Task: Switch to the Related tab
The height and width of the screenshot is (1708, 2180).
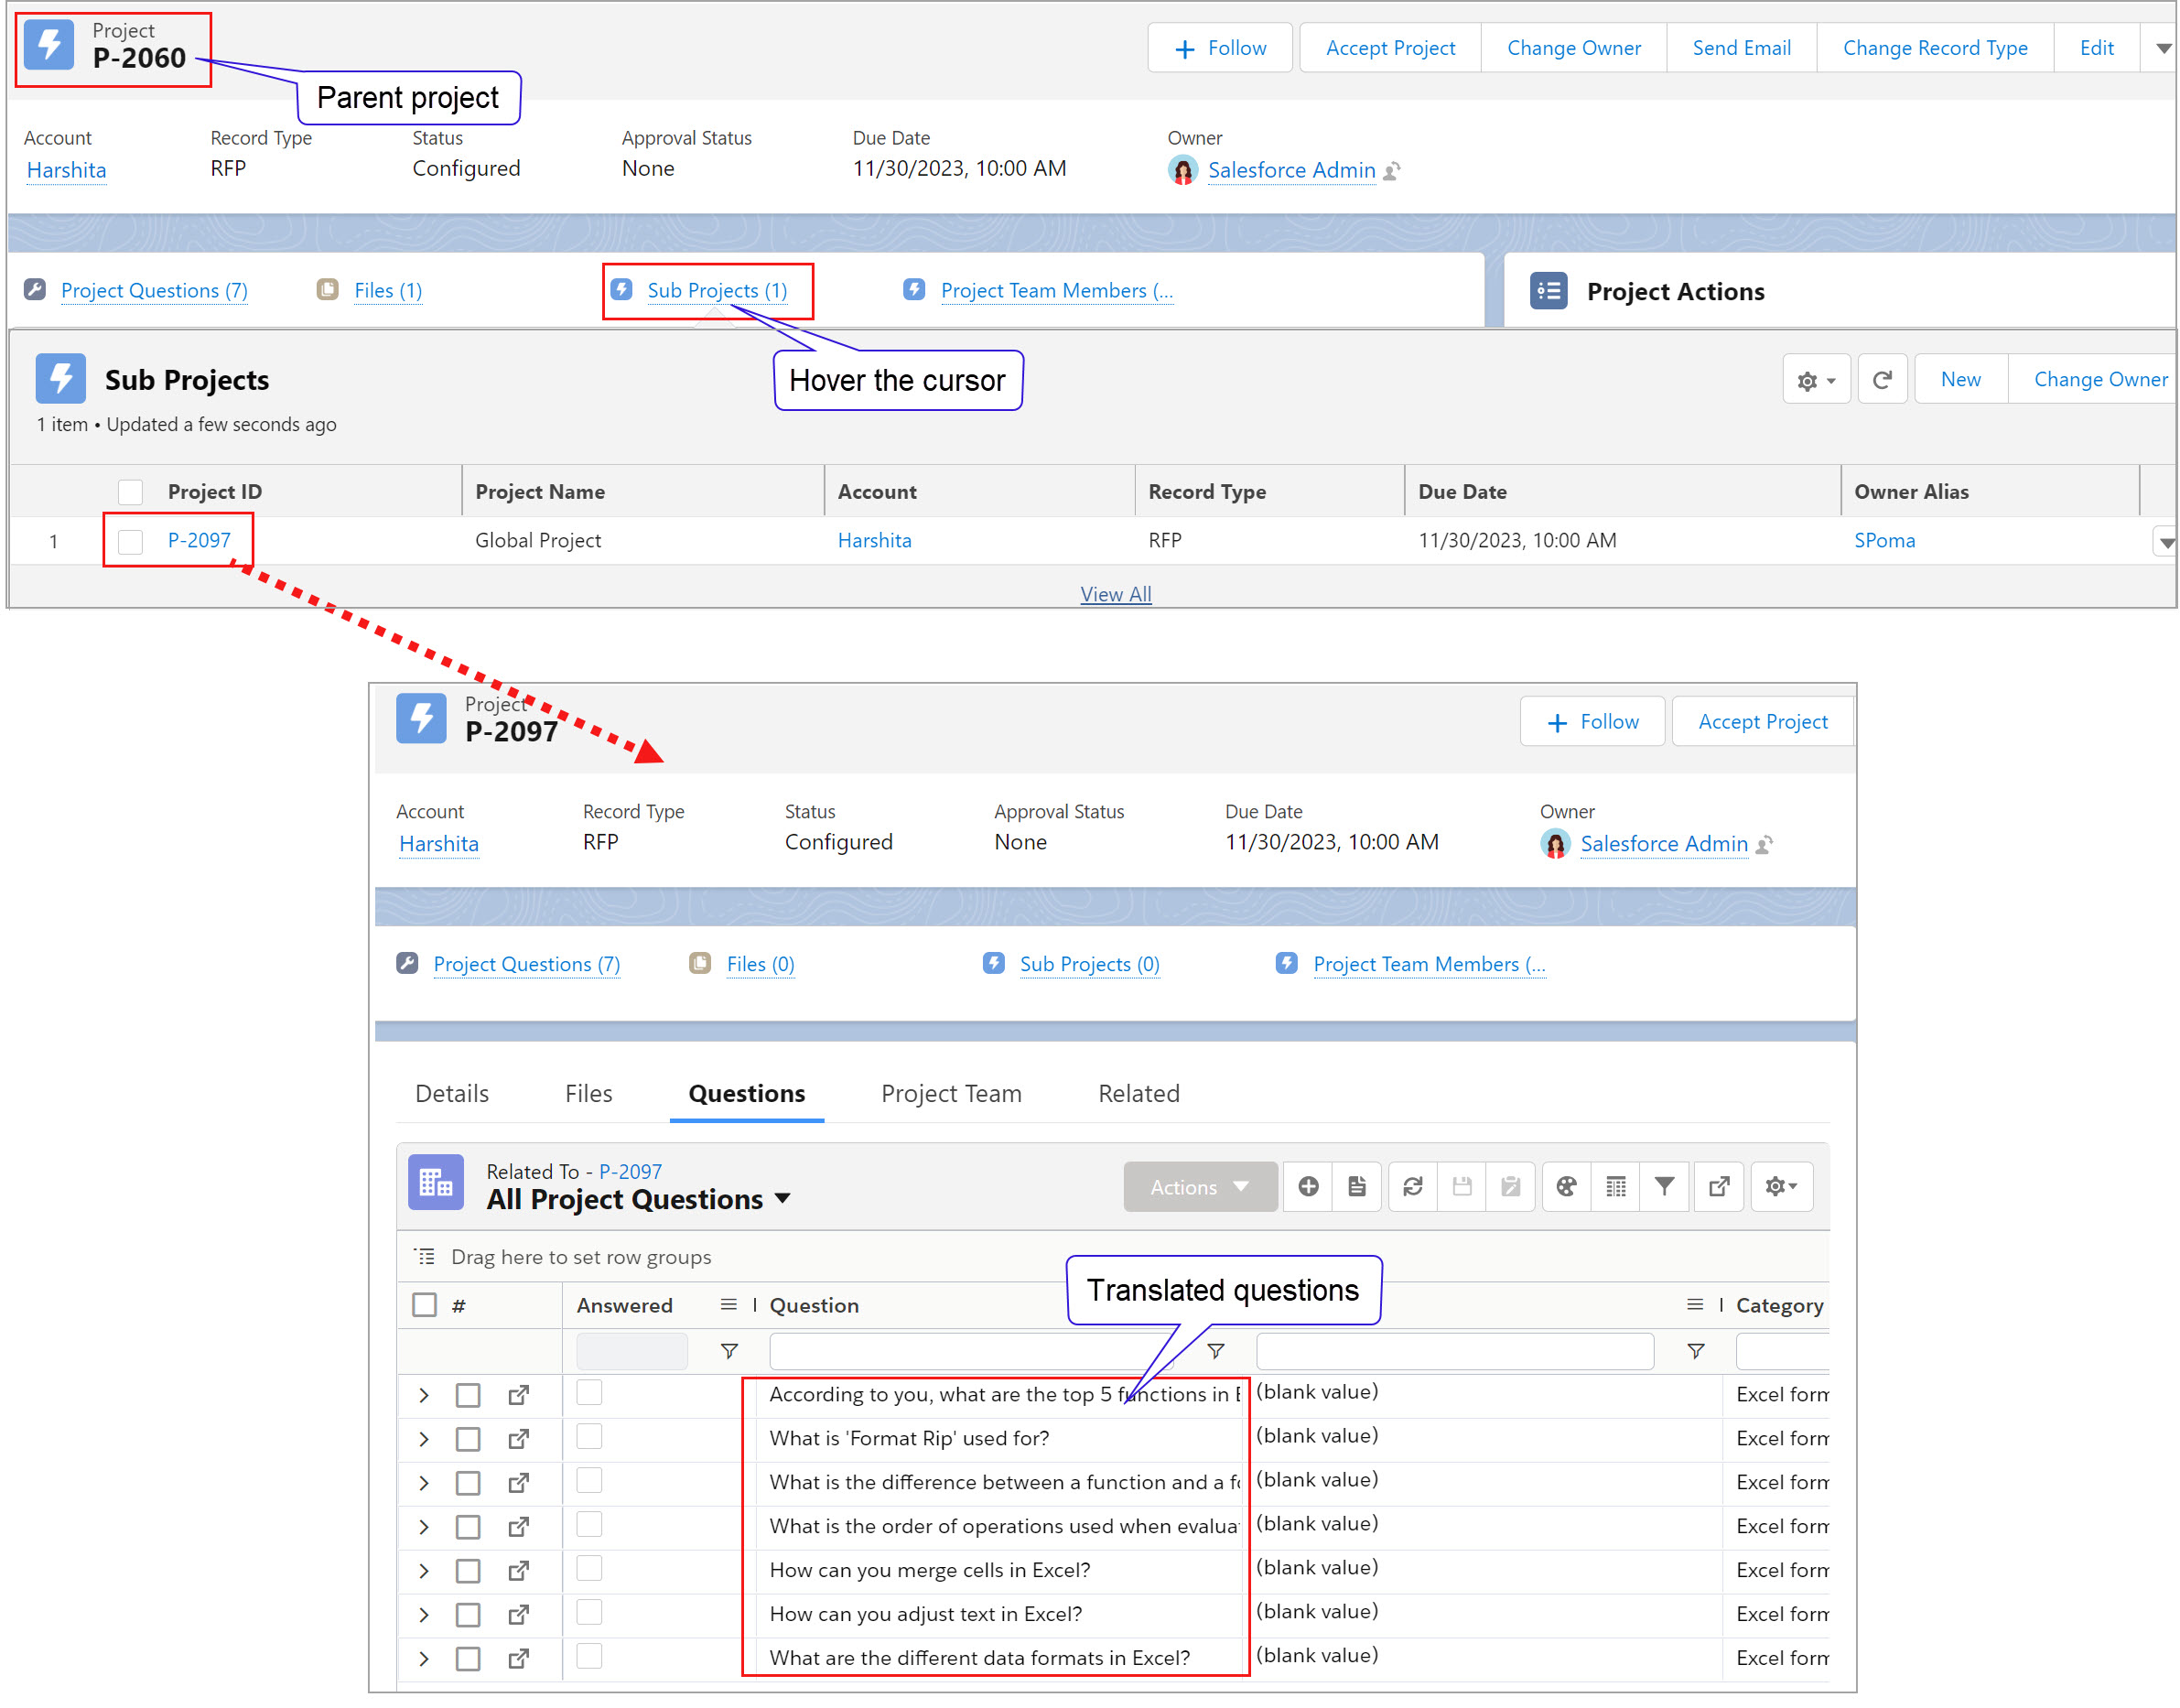Action: [x=1139, y=1094]
